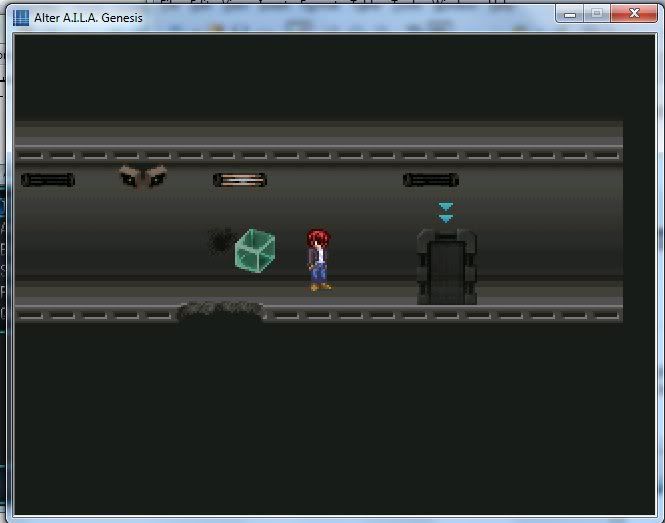Click the broken ceiling panel with dangling flaps
The width and height of the screenshot is (665, 523).
point(143,176)
